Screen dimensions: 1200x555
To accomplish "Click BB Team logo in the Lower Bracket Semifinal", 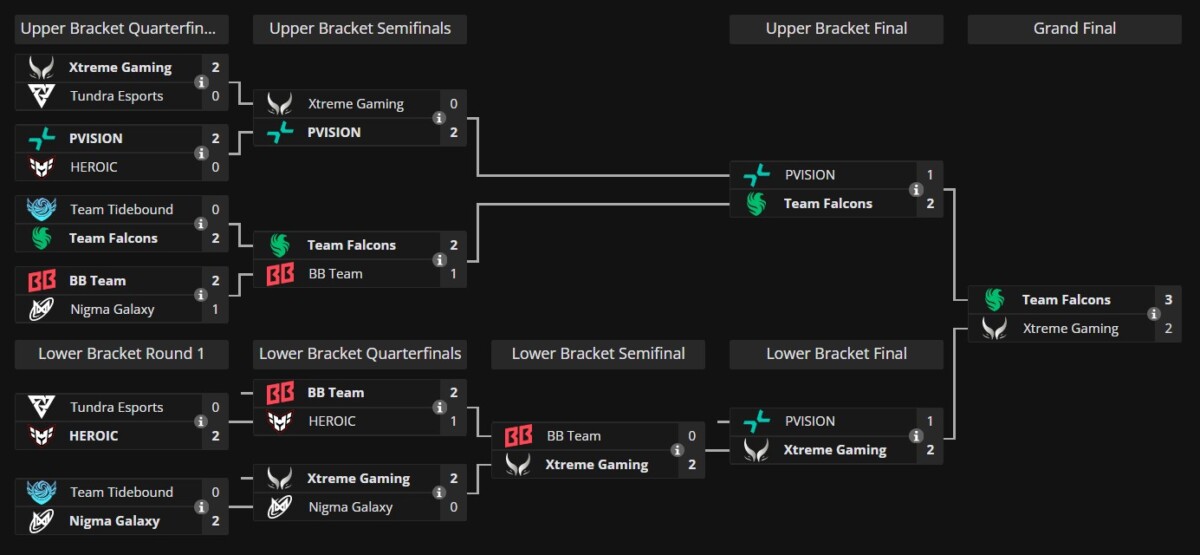I will point(518,436).
